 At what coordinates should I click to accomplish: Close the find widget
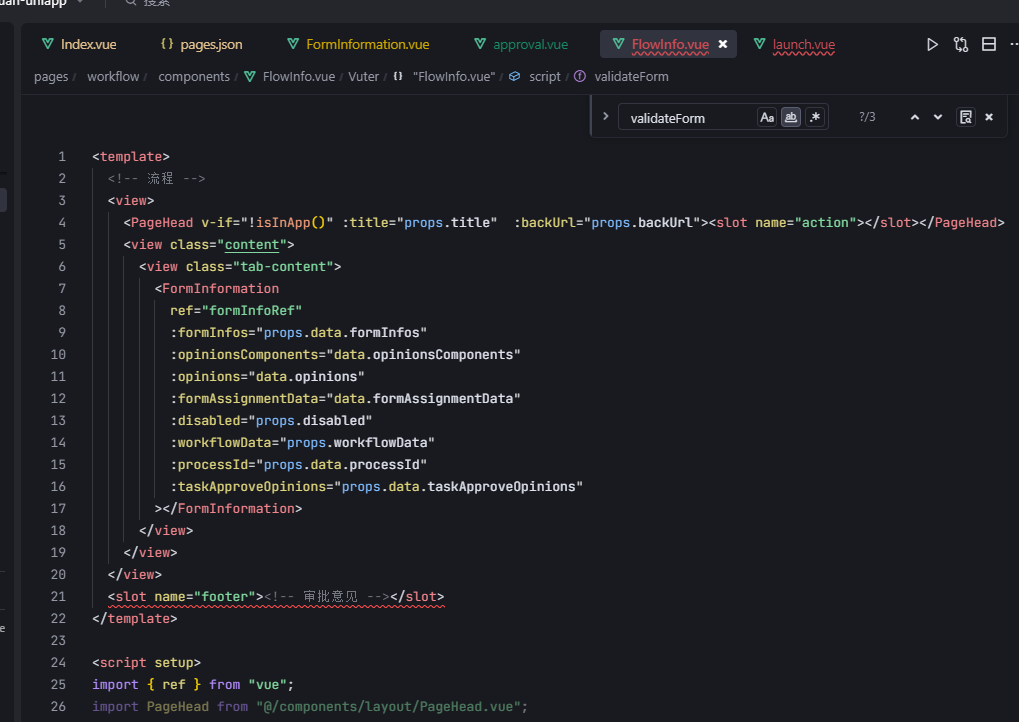pyautogui.click(x=989, y=117)
